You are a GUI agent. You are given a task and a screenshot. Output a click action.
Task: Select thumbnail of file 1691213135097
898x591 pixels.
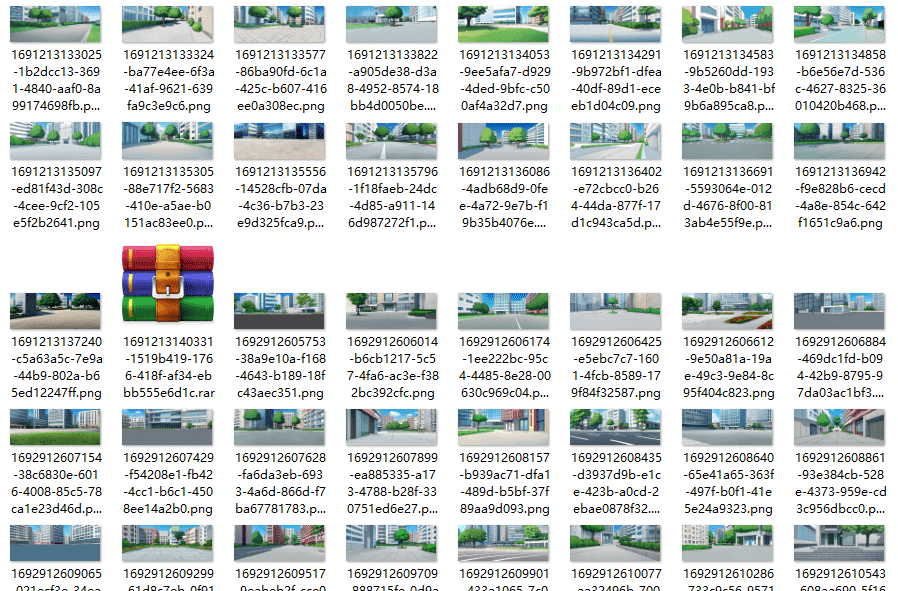[x=56, y=141]
